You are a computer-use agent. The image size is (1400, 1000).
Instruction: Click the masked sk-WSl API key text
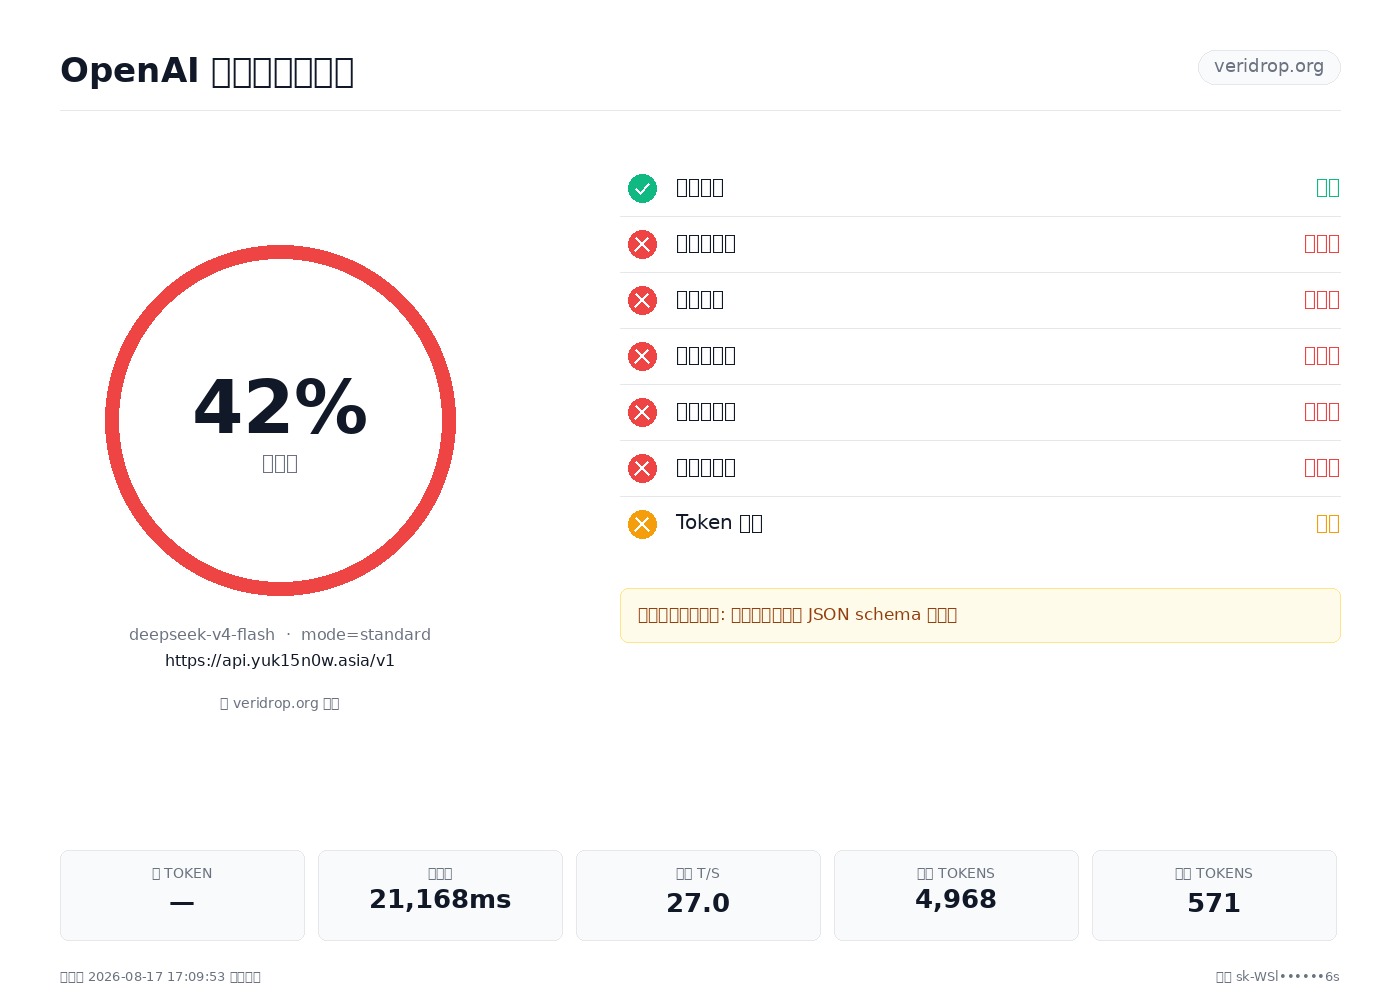(x=1288, y=977)
